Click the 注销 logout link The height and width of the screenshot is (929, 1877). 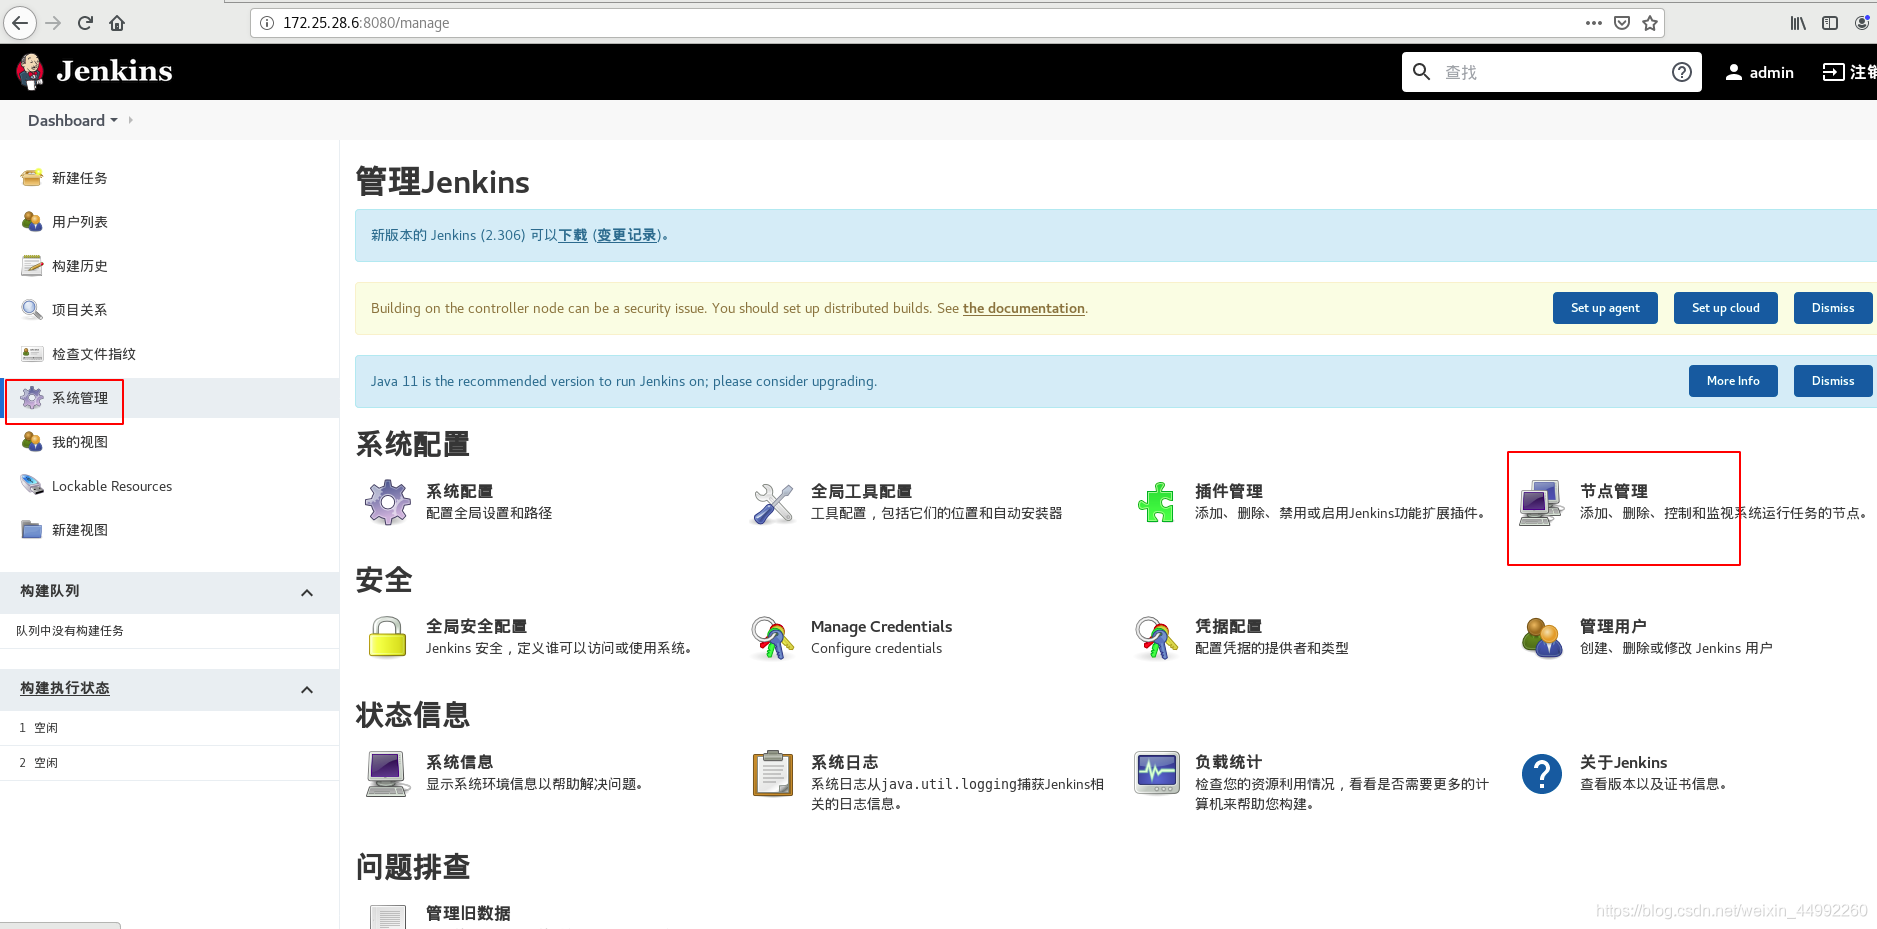[1849, 72]
